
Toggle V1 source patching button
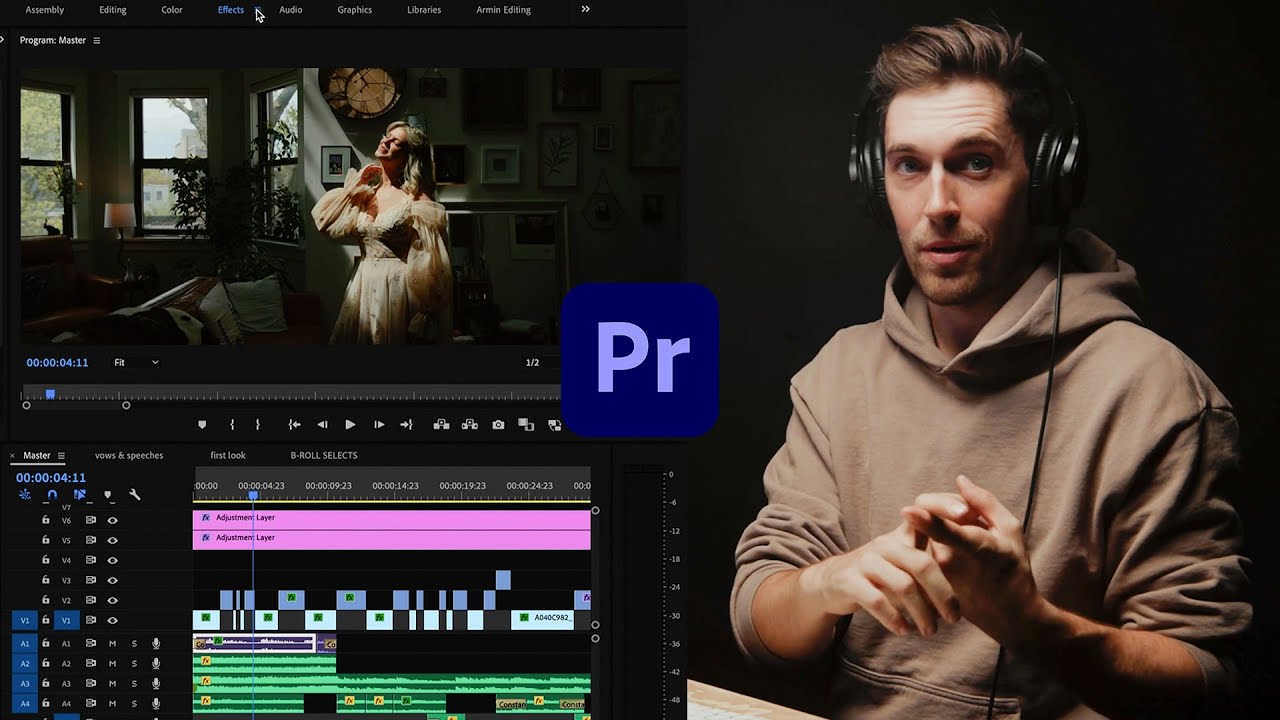click(x=26, y=620)
